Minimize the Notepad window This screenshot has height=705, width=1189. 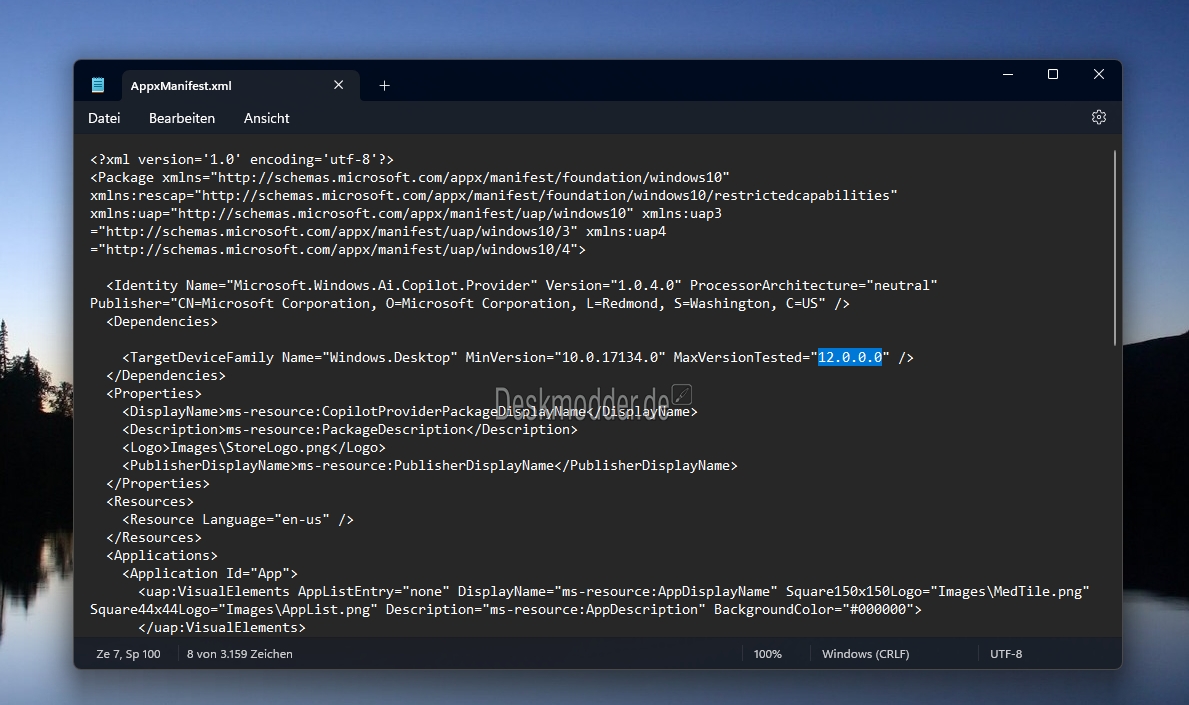[x=1008, y=74]
